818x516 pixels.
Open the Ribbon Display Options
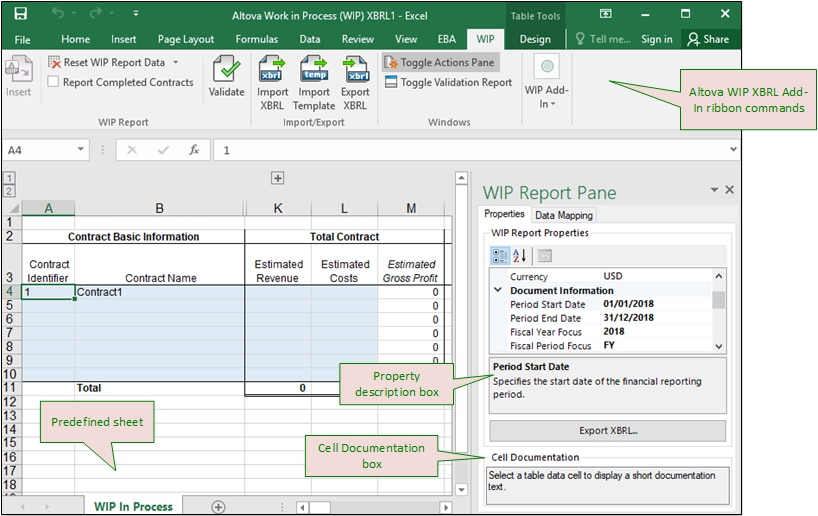click(x=605, y=14)
